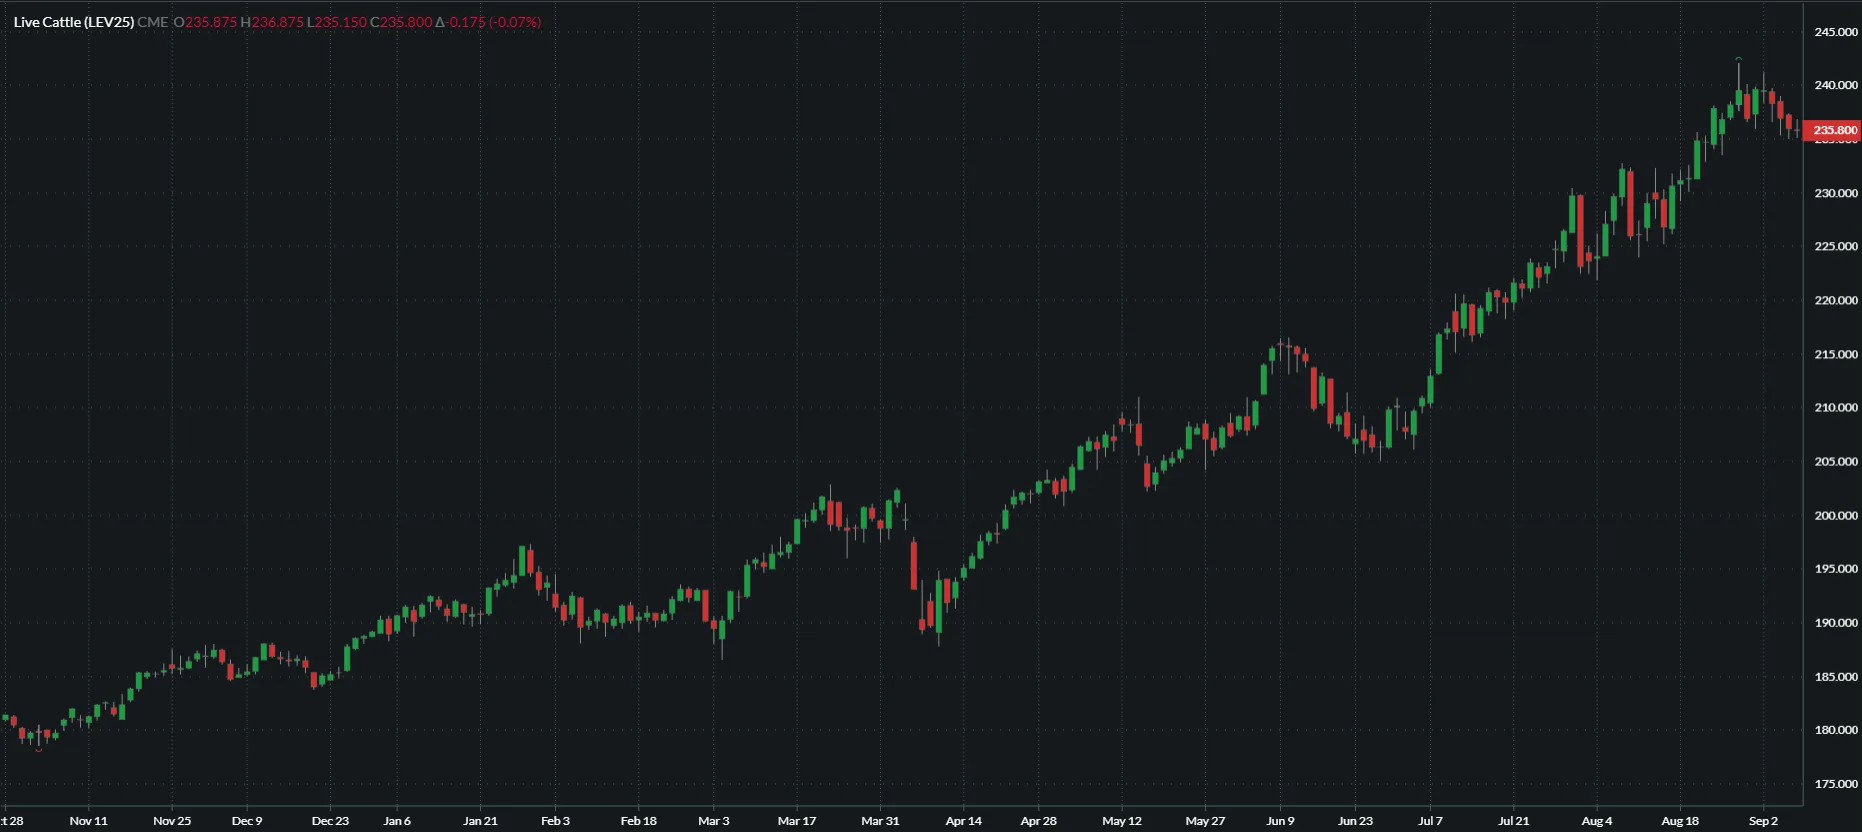
Task: Click the 245.000 price axis label
Action: 1836,32
